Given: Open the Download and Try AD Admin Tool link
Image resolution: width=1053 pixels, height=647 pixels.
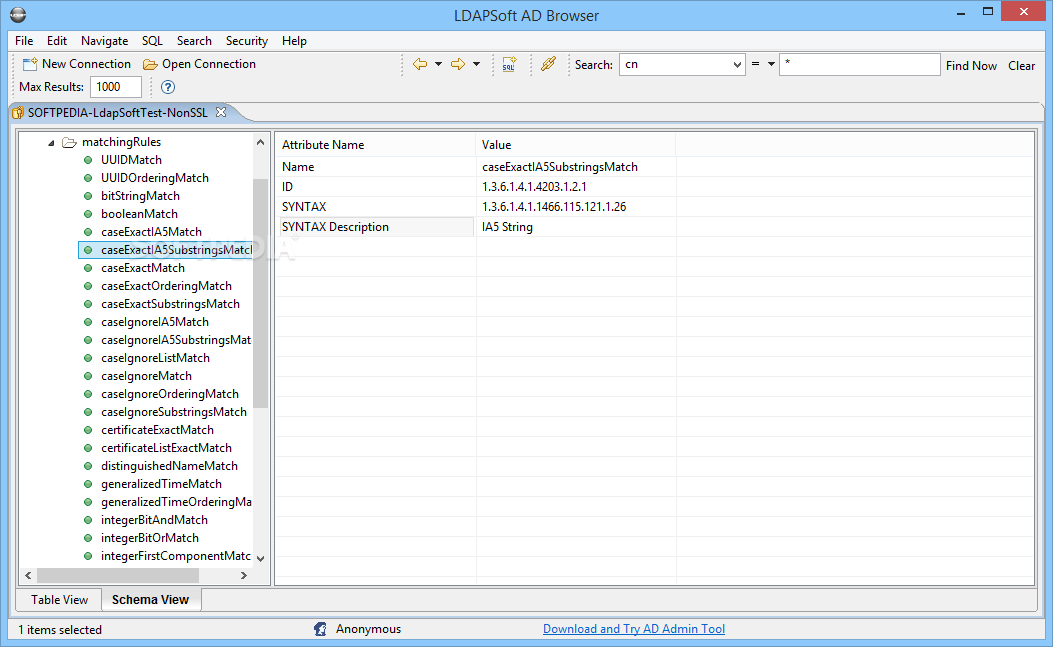Looking at the screenshot, I should click(x=634, y=629).
